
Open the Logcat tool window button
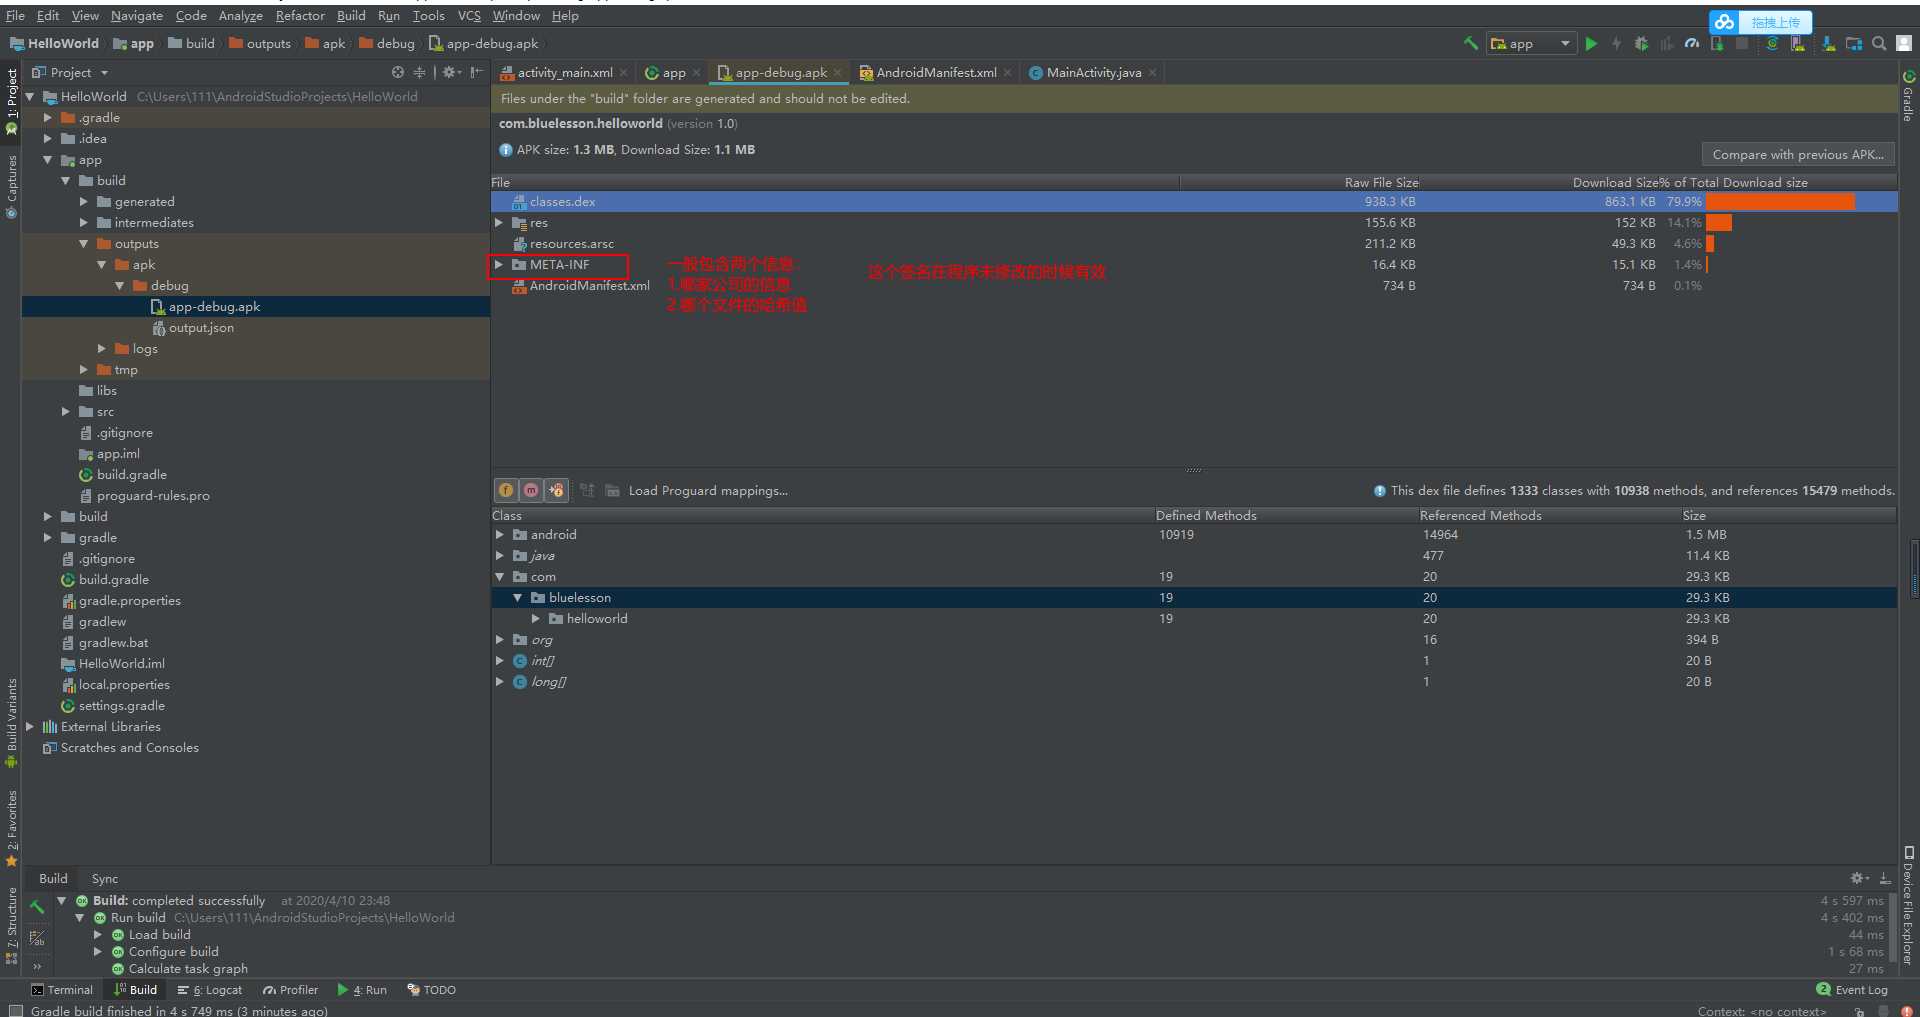211,989
